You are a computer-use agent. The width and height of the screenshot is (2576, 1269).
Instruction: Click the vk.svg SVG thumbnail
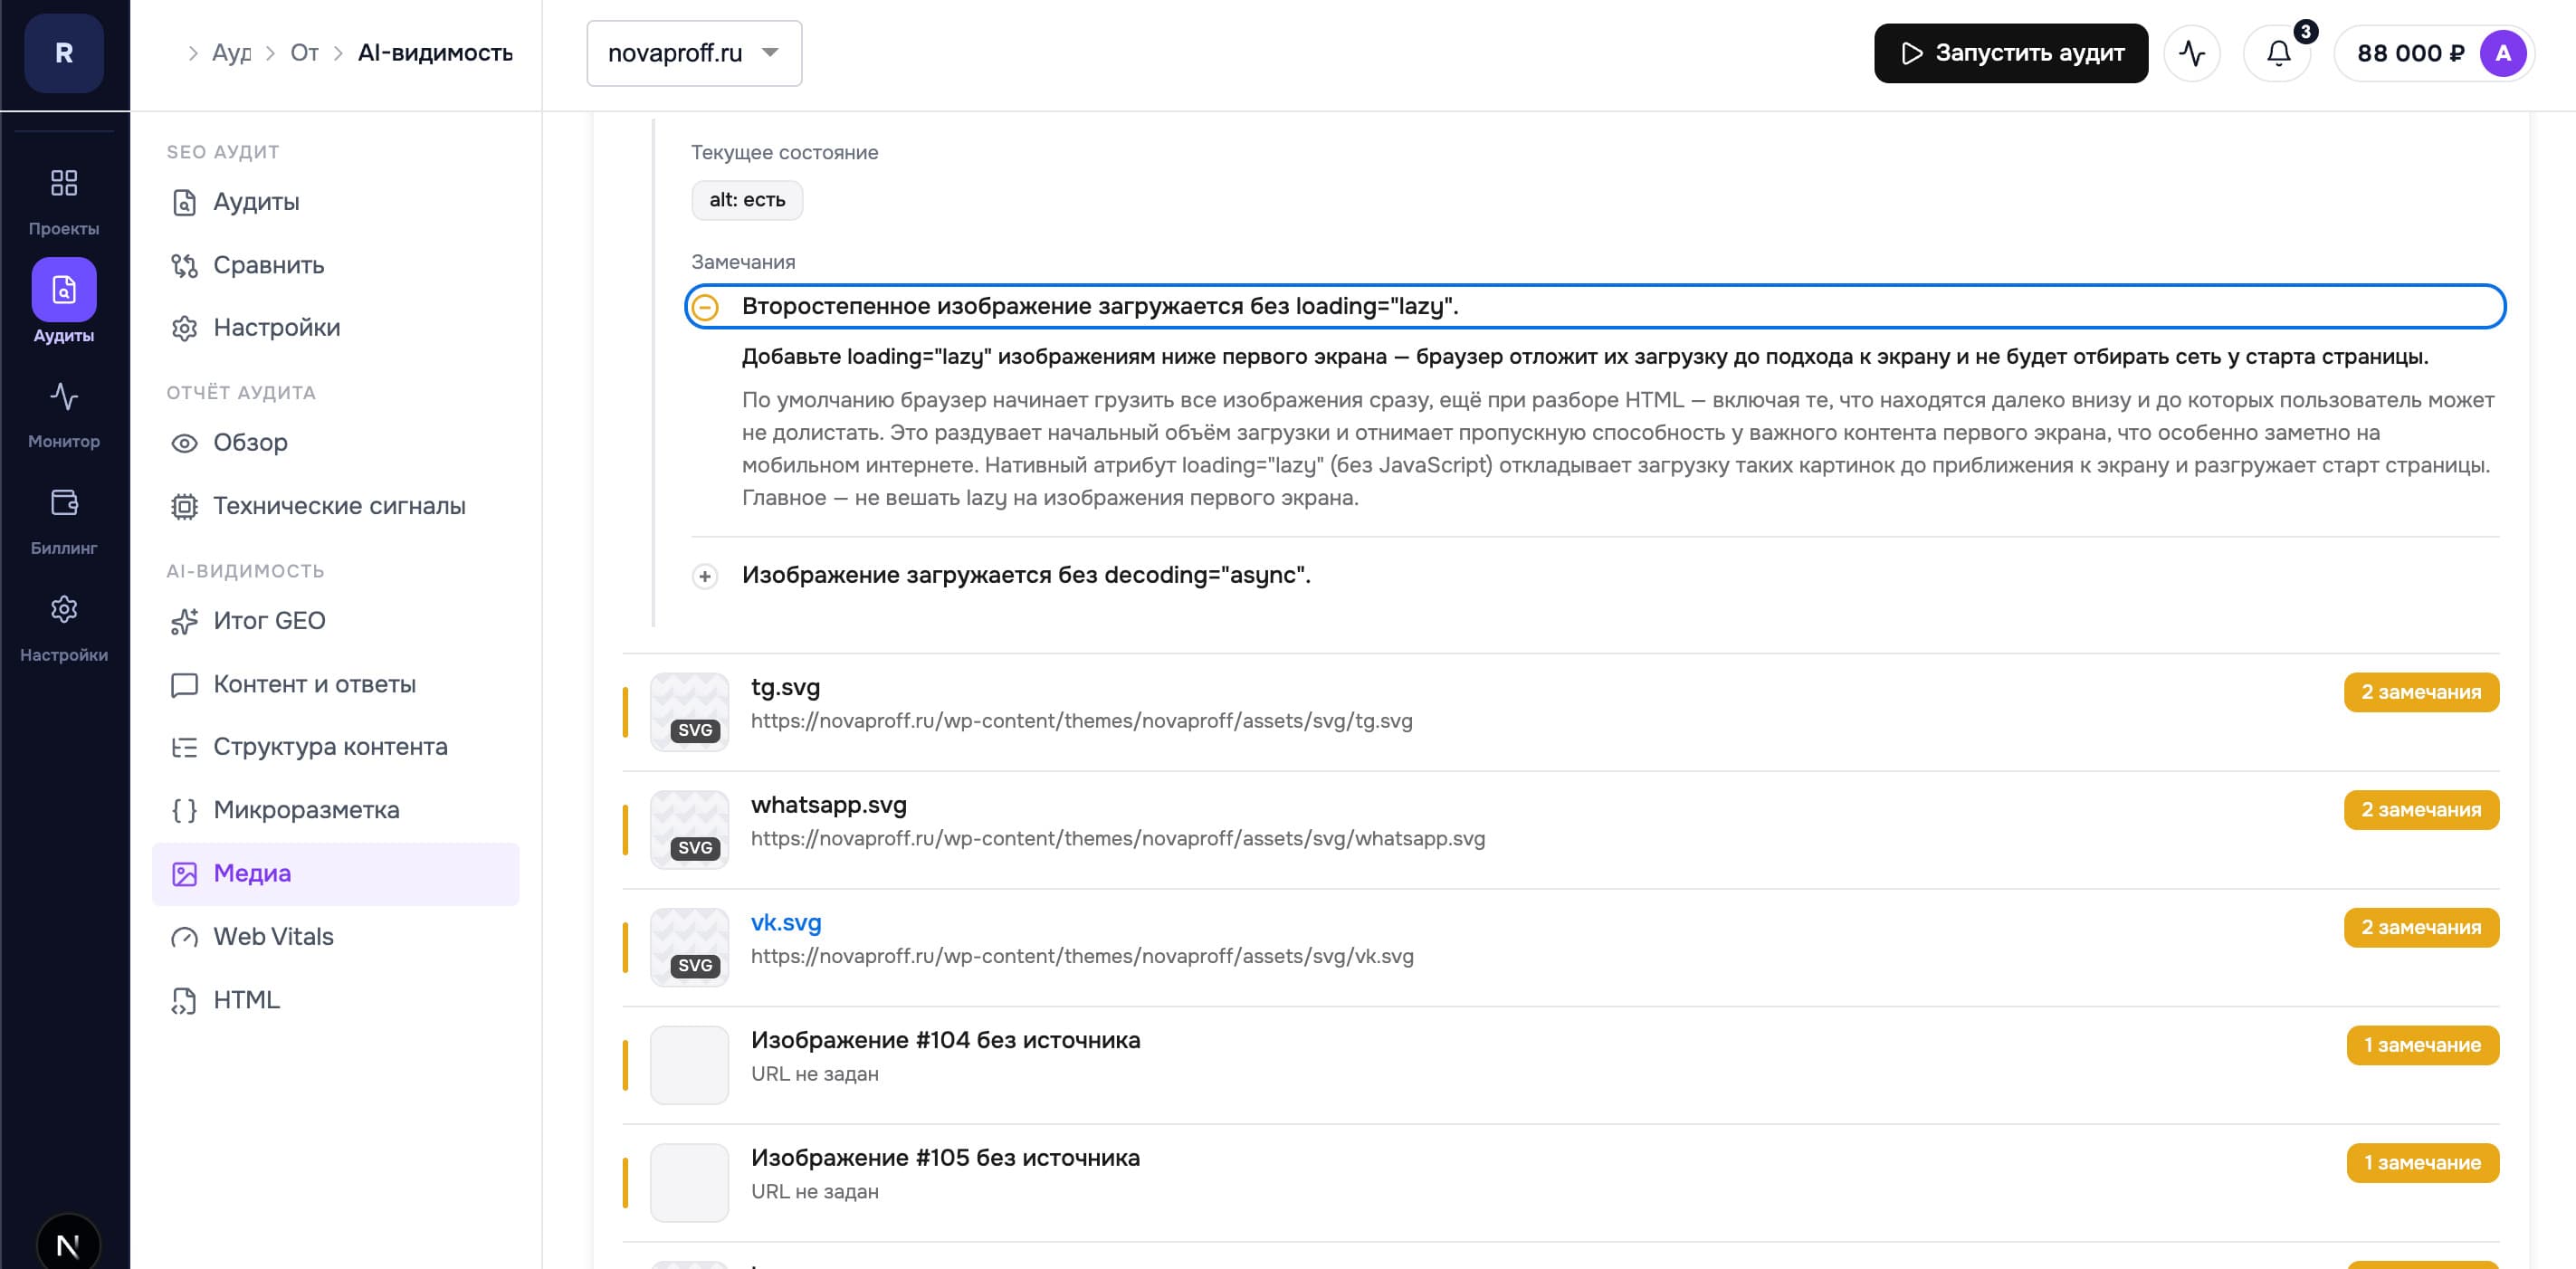coord(689,947)
